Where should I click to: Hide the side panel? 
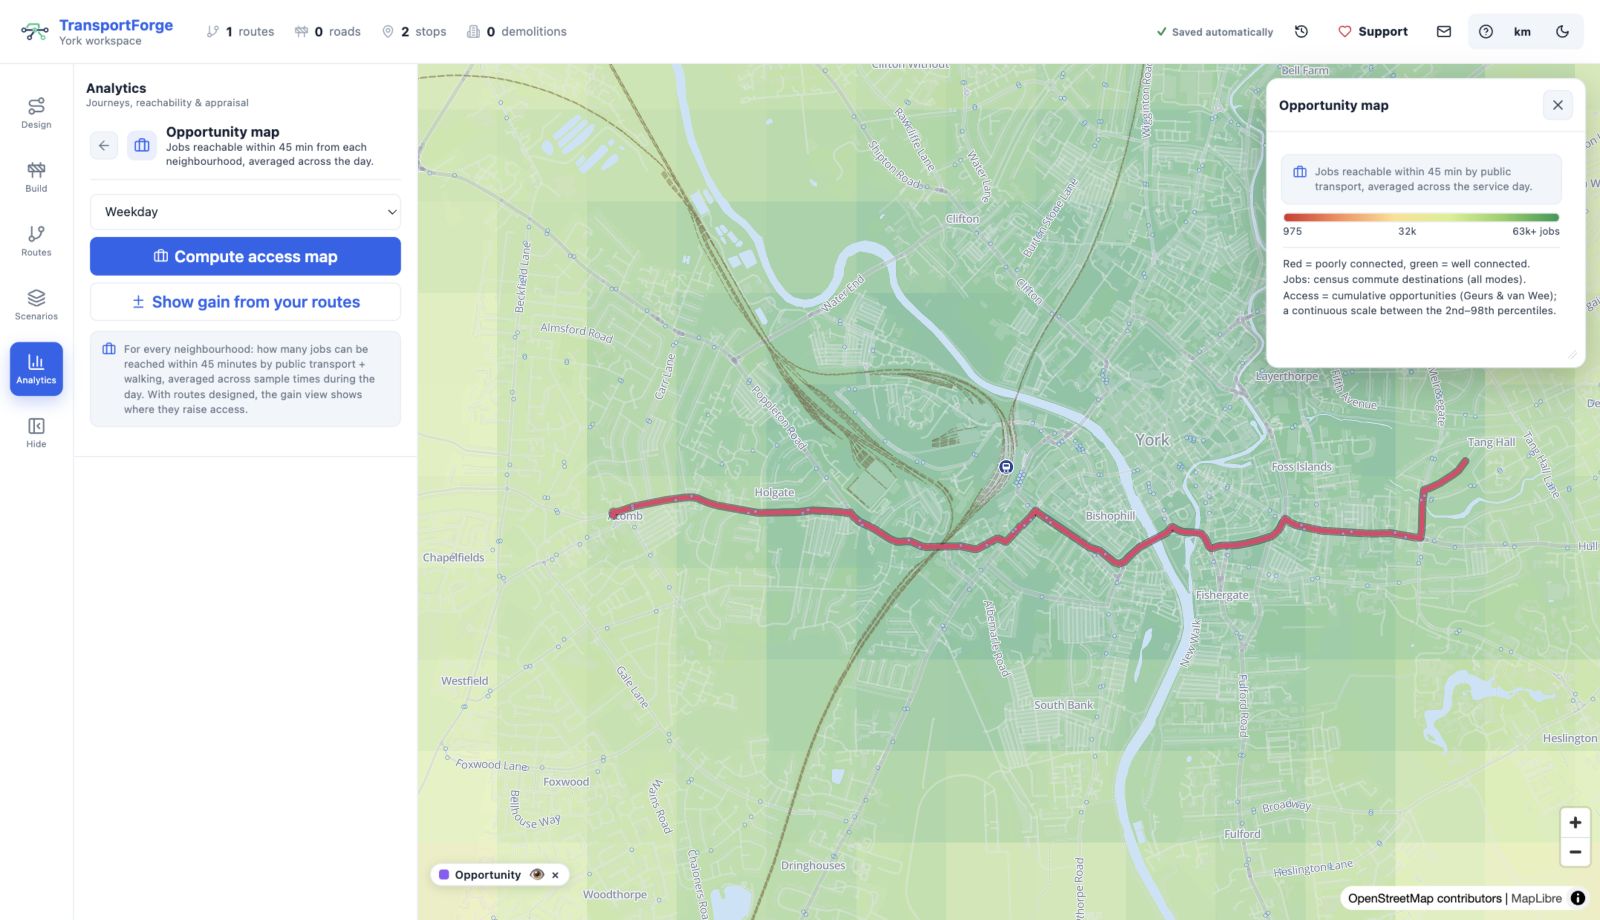coord(36,433)
